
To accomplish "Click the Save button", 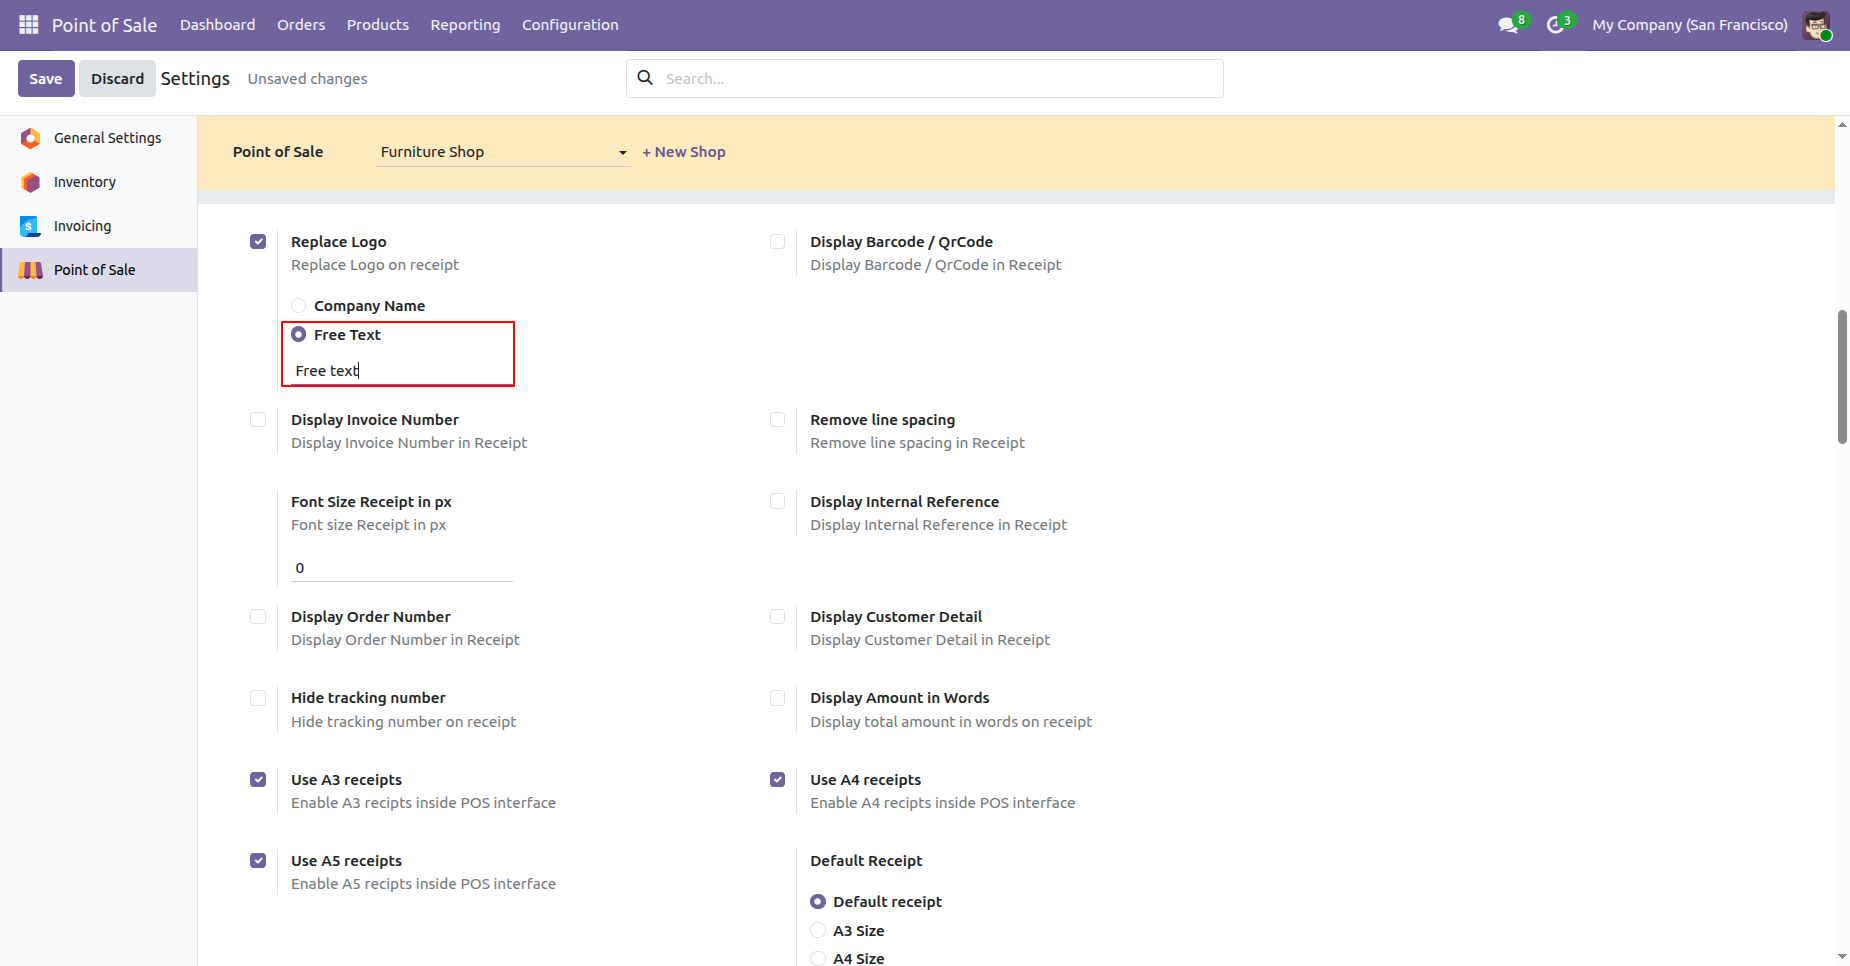I will coord(46,79).
